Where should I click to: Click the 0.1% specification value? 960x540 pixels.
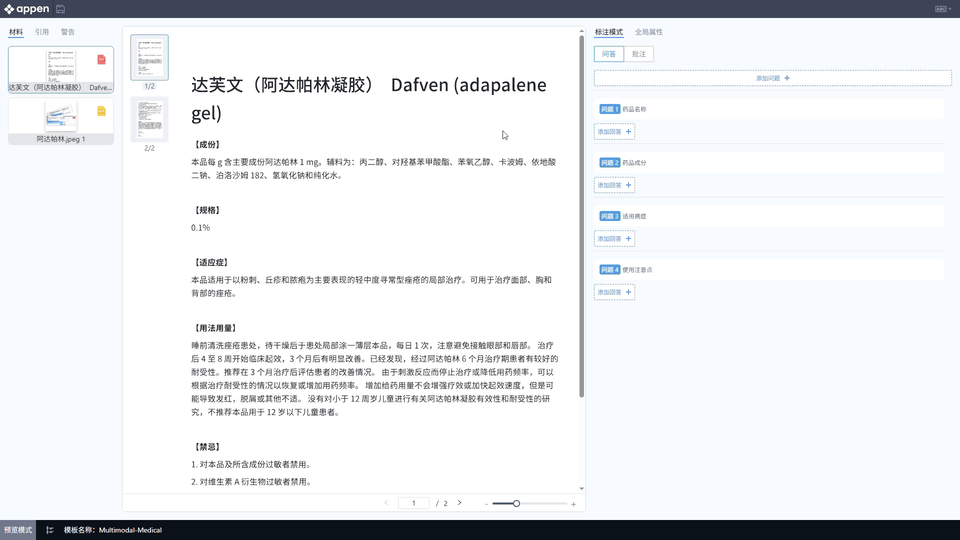click(x=200, y=228)
